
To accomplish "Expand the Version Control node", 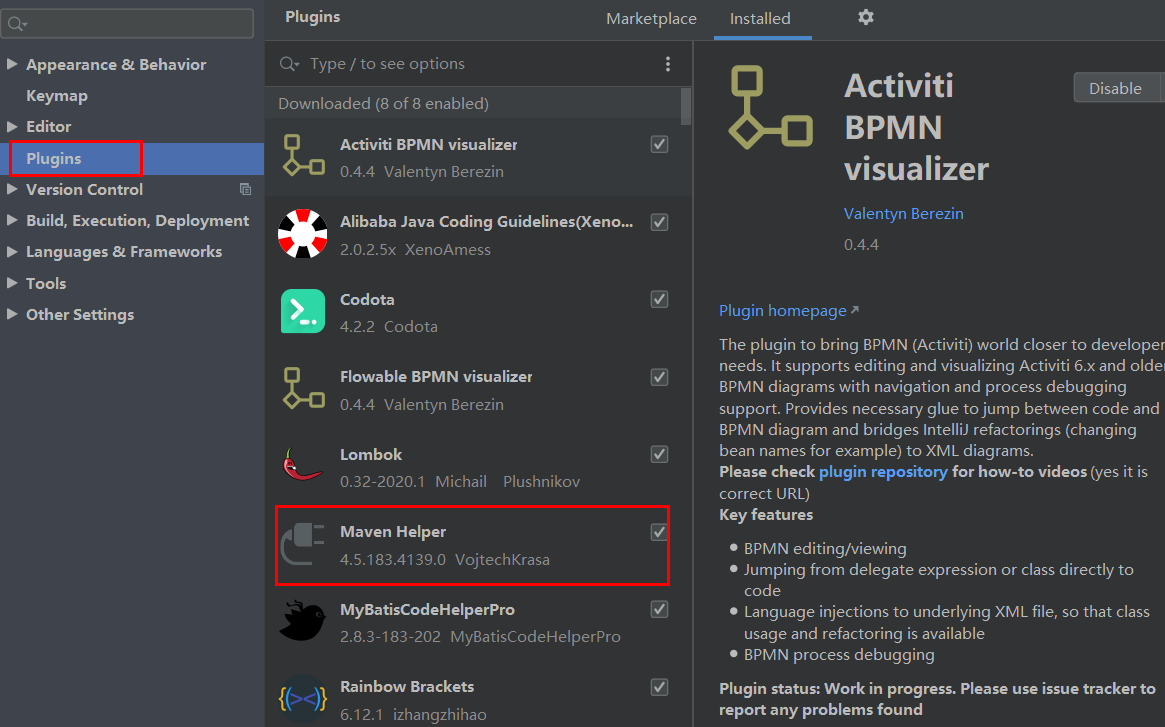I will pyautogui.click(x=12, y=189).
